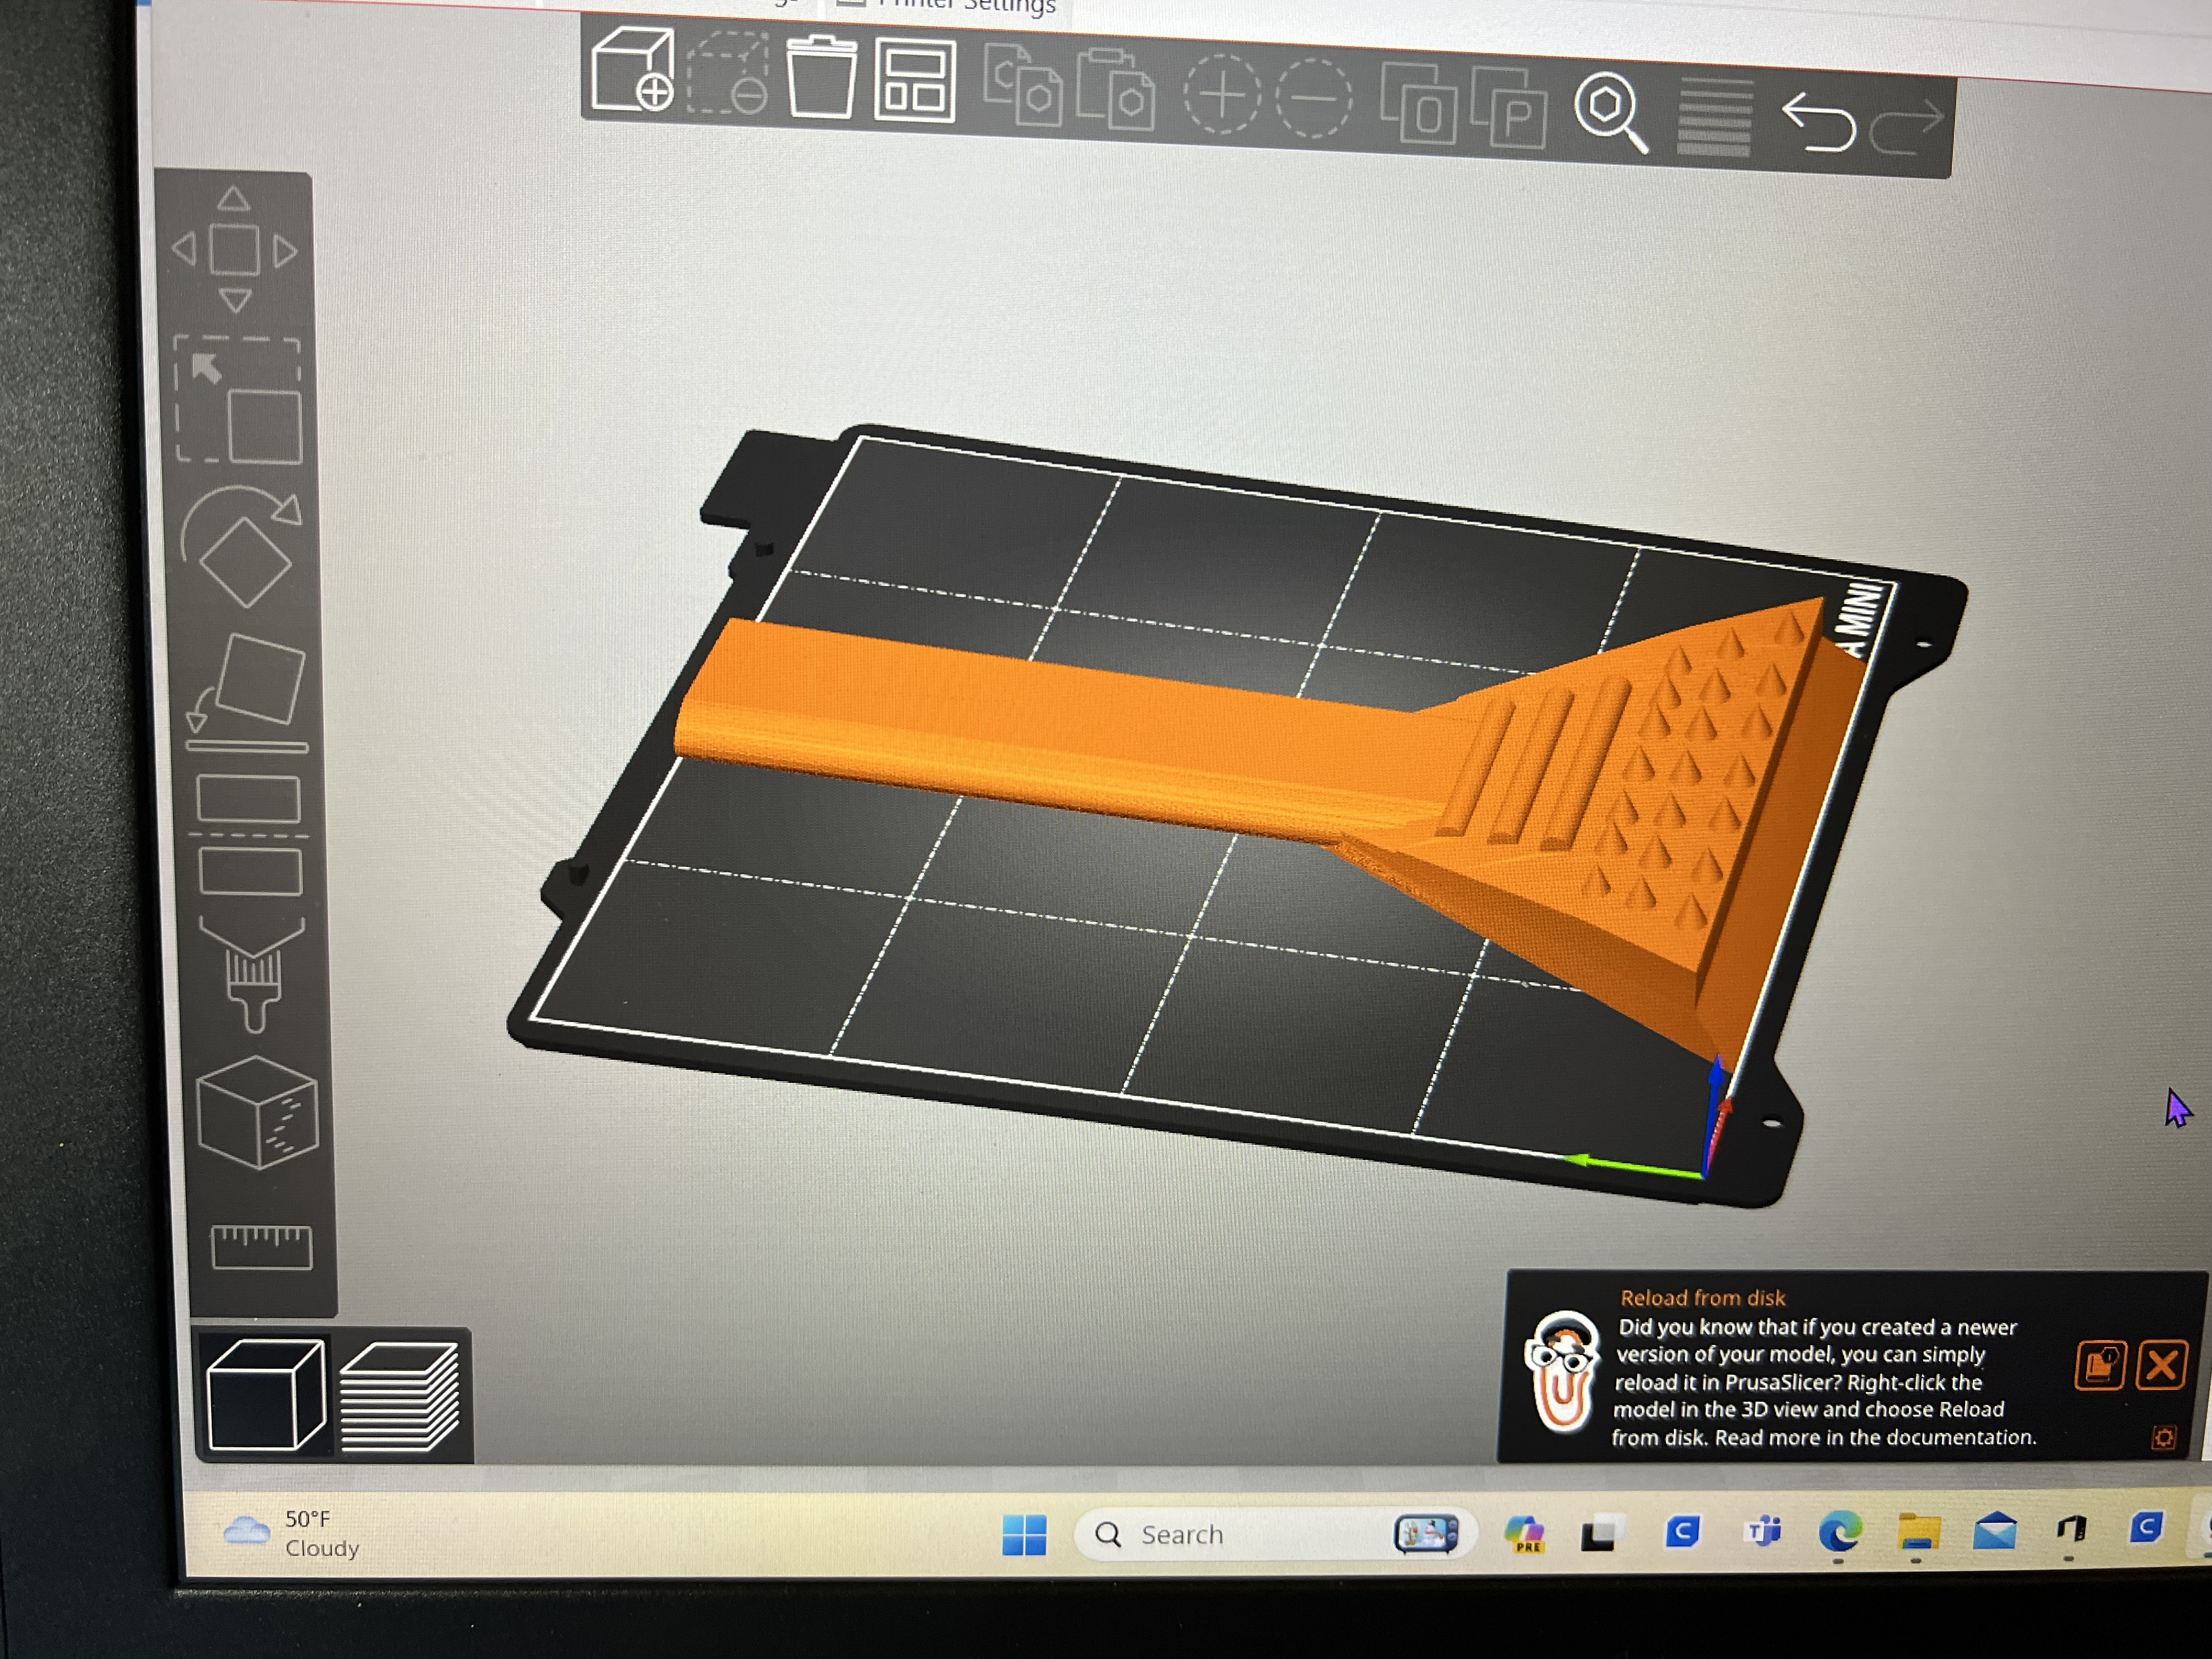The image size is (2212, 1659).
Task: Click the Remove instance minus icon
Action: 1314,99
